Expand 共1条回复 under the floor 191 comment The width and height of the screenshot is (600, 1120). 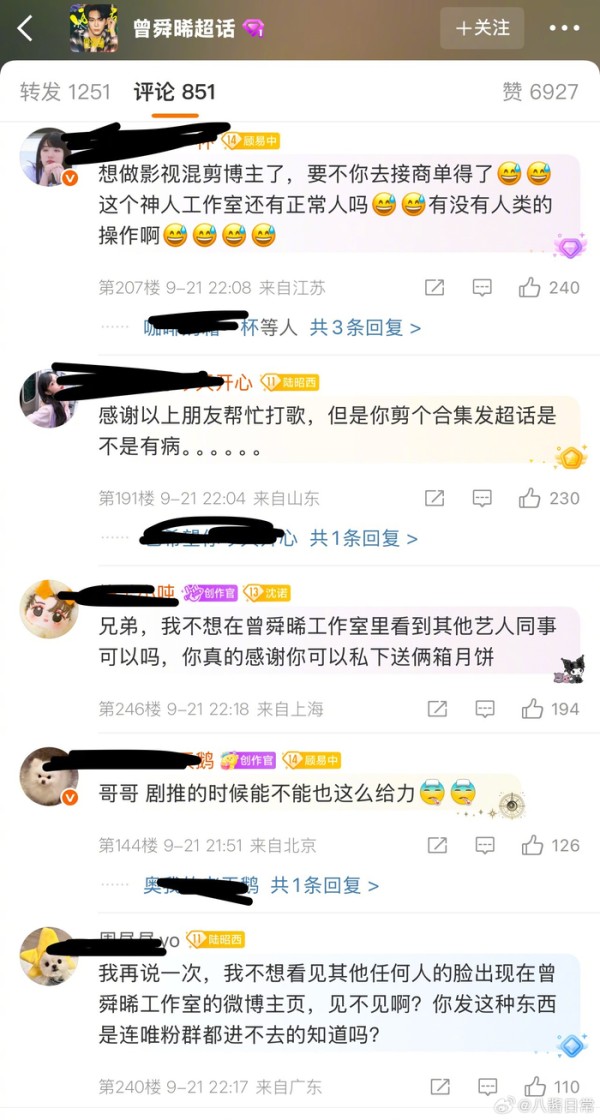(x=363, y=539)
